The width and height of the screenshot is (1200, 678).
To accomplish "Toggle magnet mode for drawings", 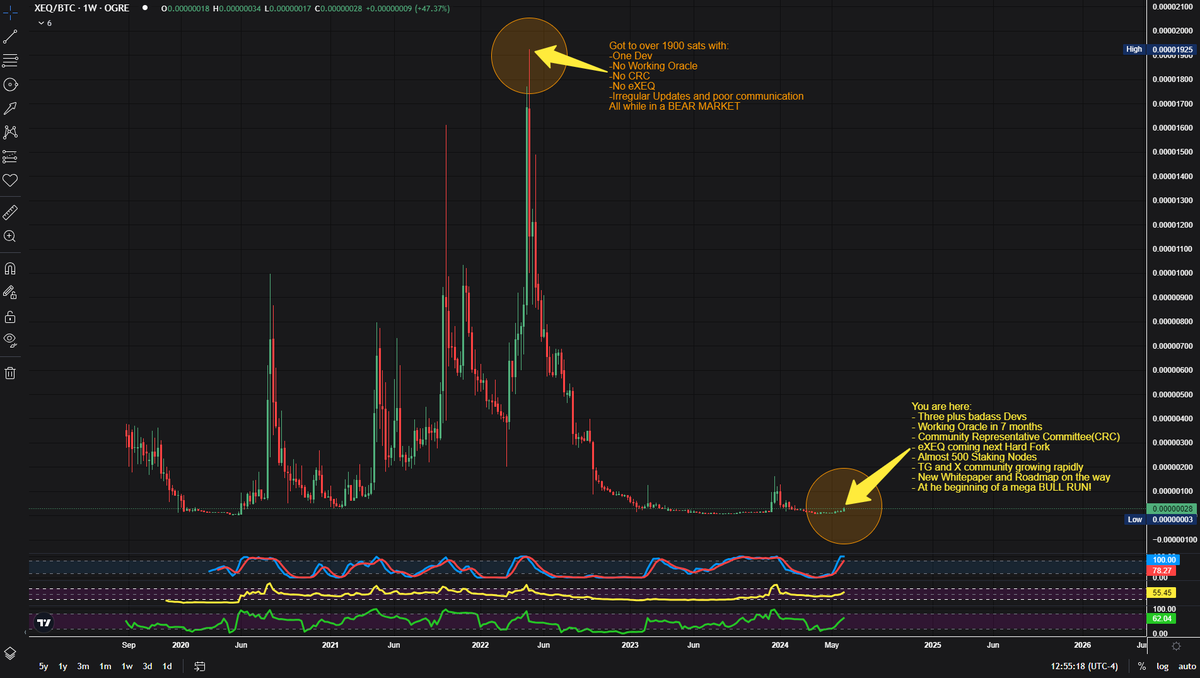I will (x=10, y=269).
